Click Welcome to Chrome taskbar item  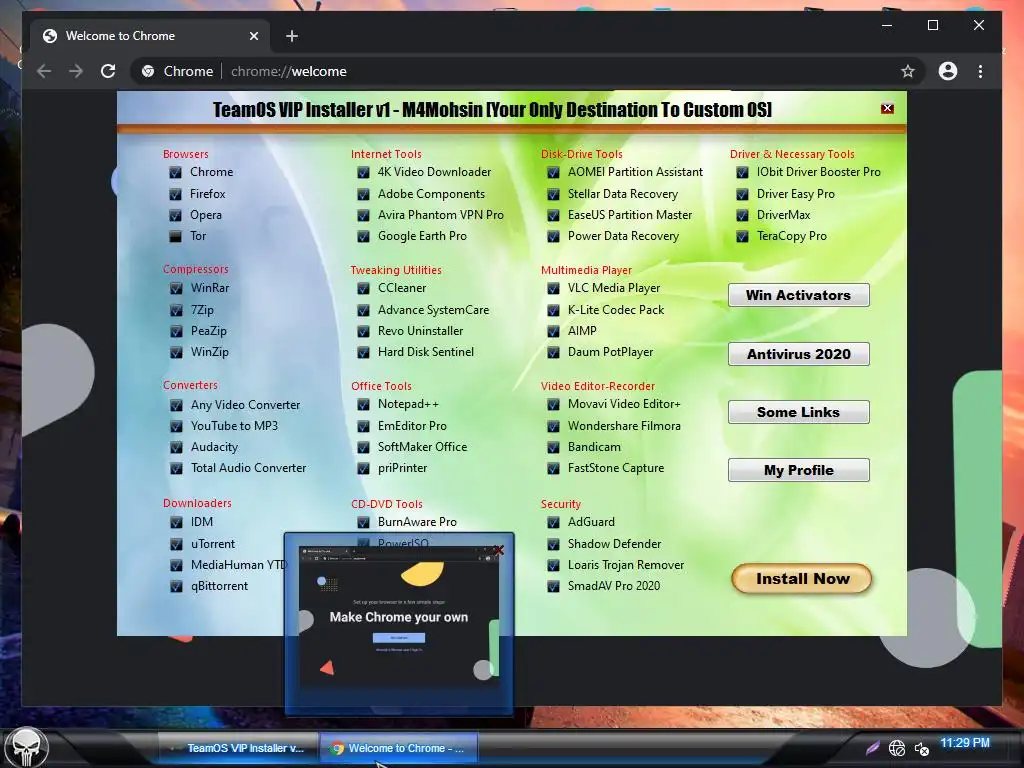[x=398, y=748]
